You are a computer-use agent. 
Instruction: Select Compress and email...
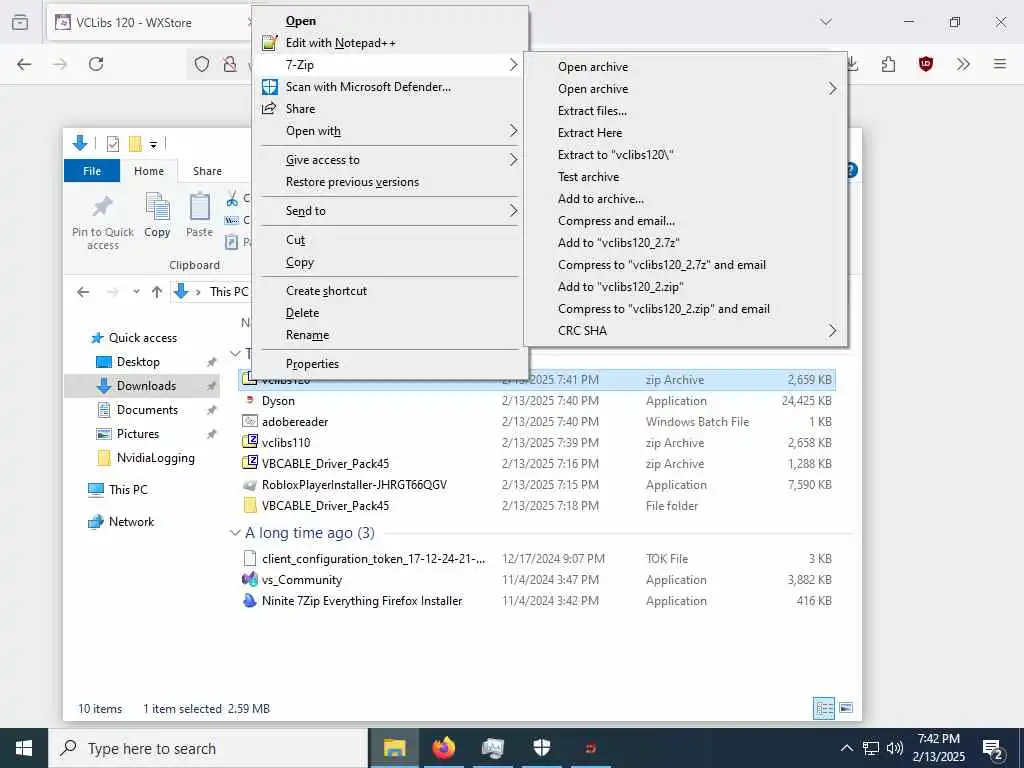pyautogui.click(x=686, y=221)
